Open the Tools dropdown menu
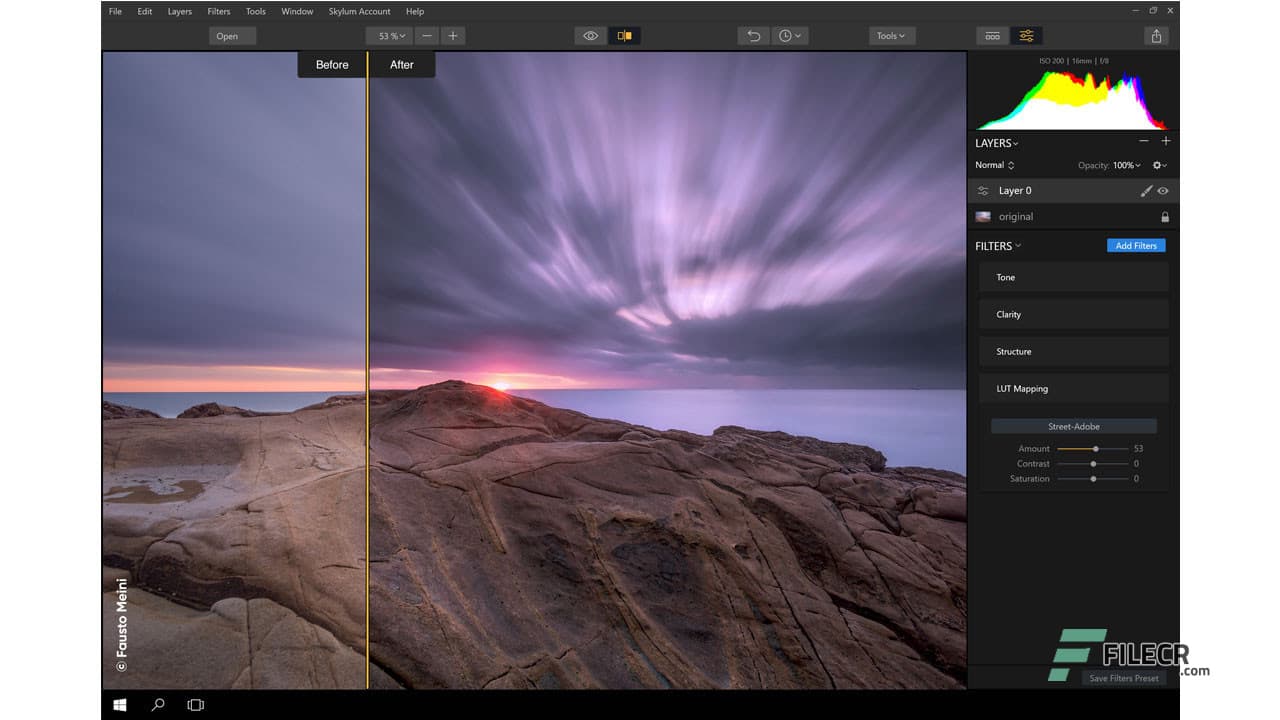The width and height of the screenshot is (1280, 720). click(x=889, y=35)
